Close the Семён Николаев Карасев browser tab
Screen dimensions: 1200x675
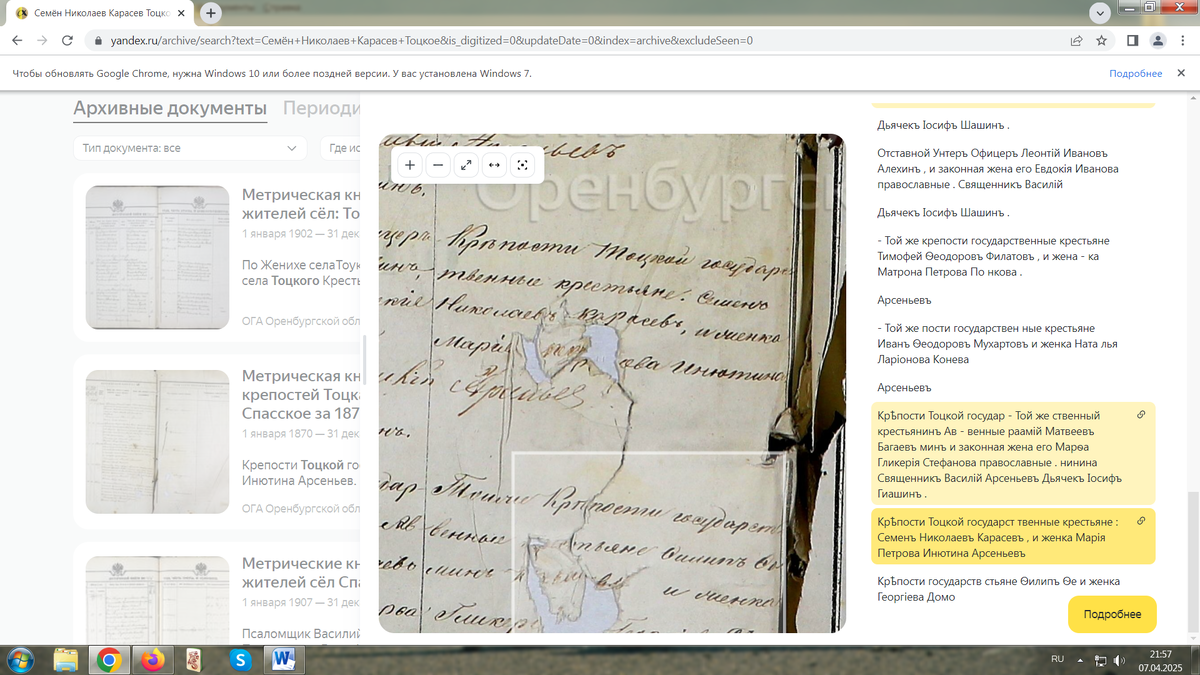point(183,13)
